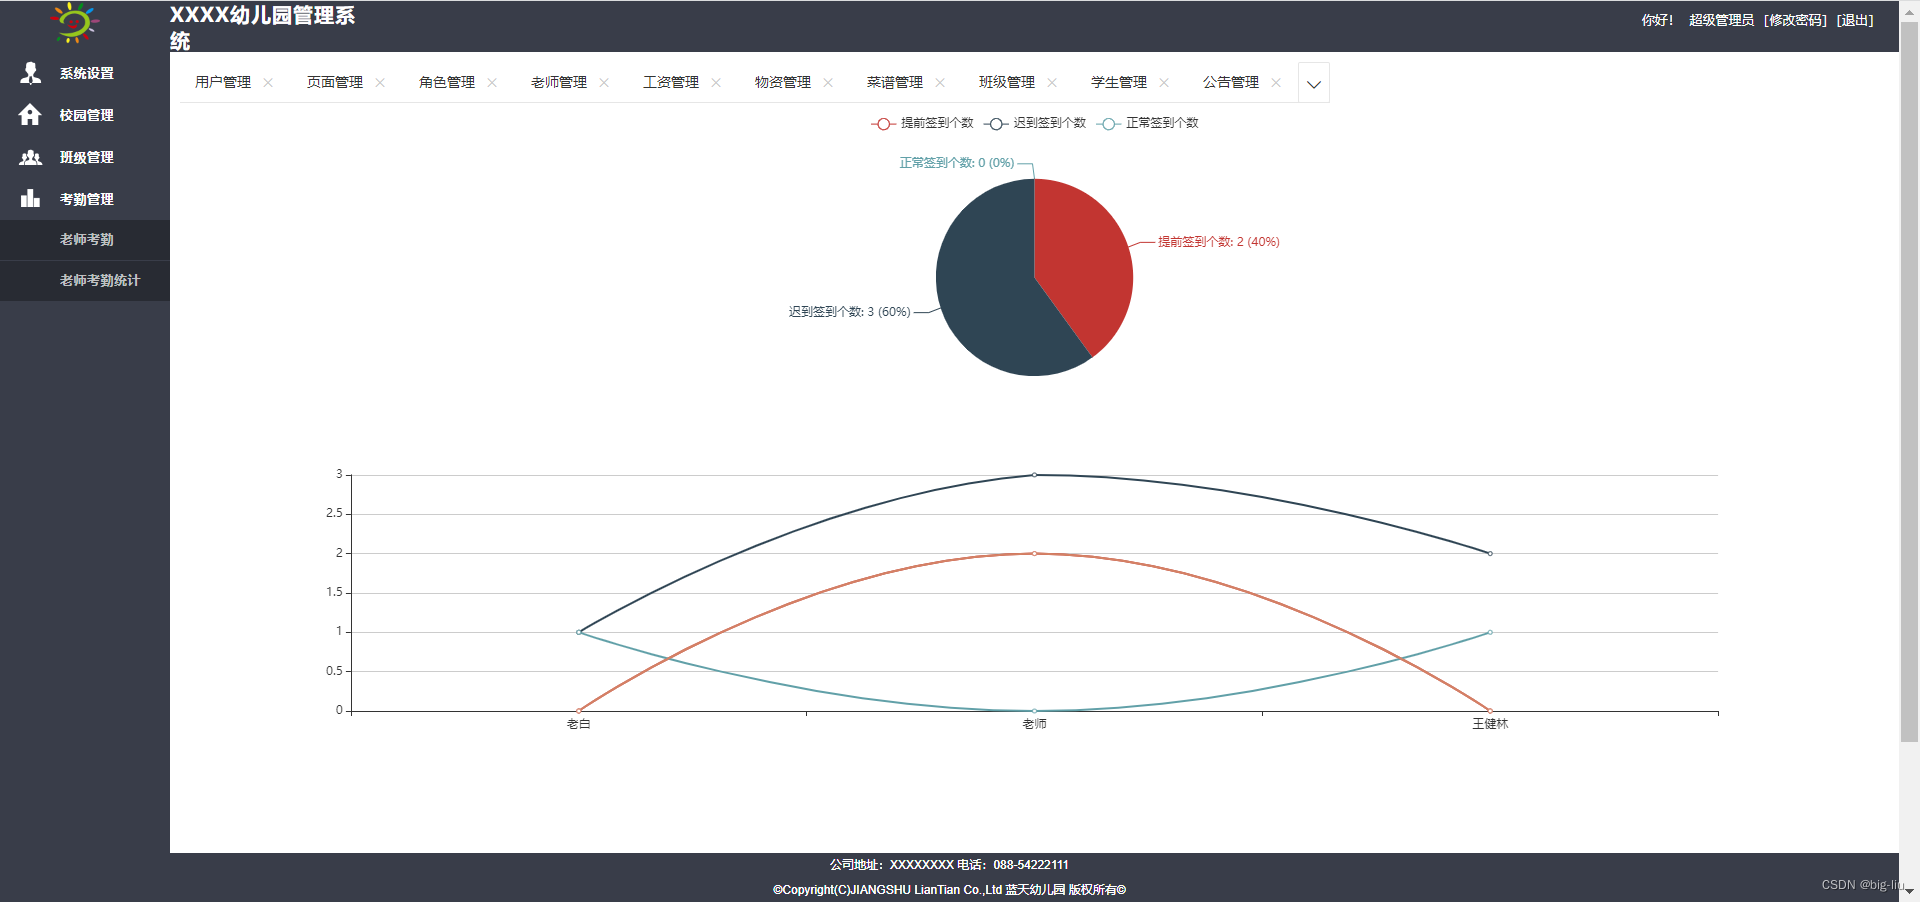Screen dimensions: 1920x902
Task: Collapse the 考勤管理 sidebar menu
Action: 85,199
